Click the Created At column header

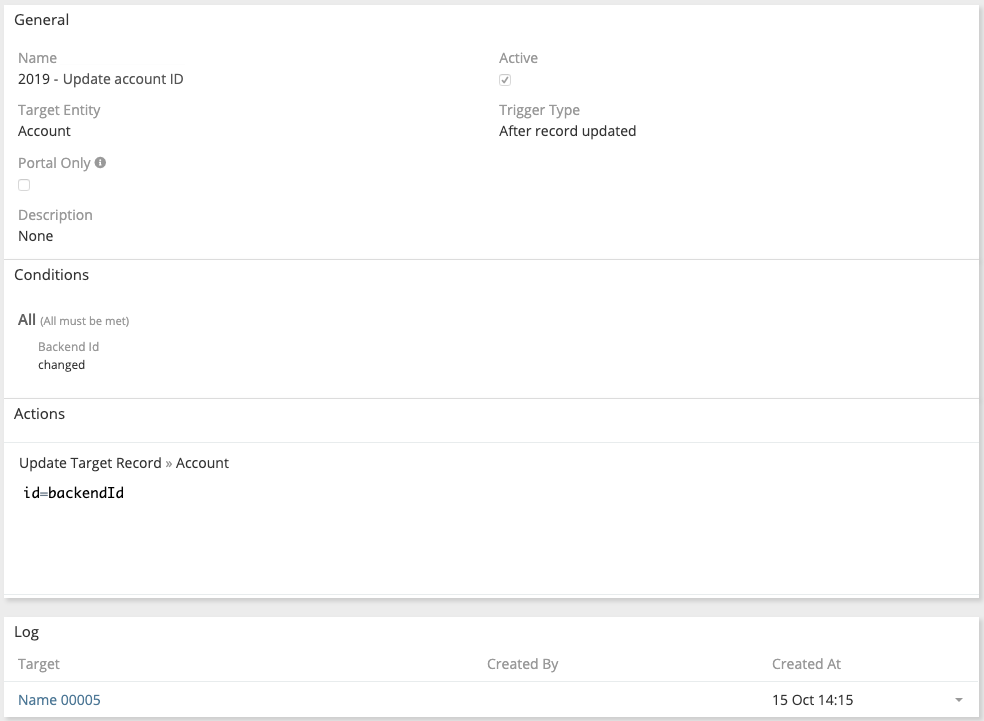click(x=806, y=664)
